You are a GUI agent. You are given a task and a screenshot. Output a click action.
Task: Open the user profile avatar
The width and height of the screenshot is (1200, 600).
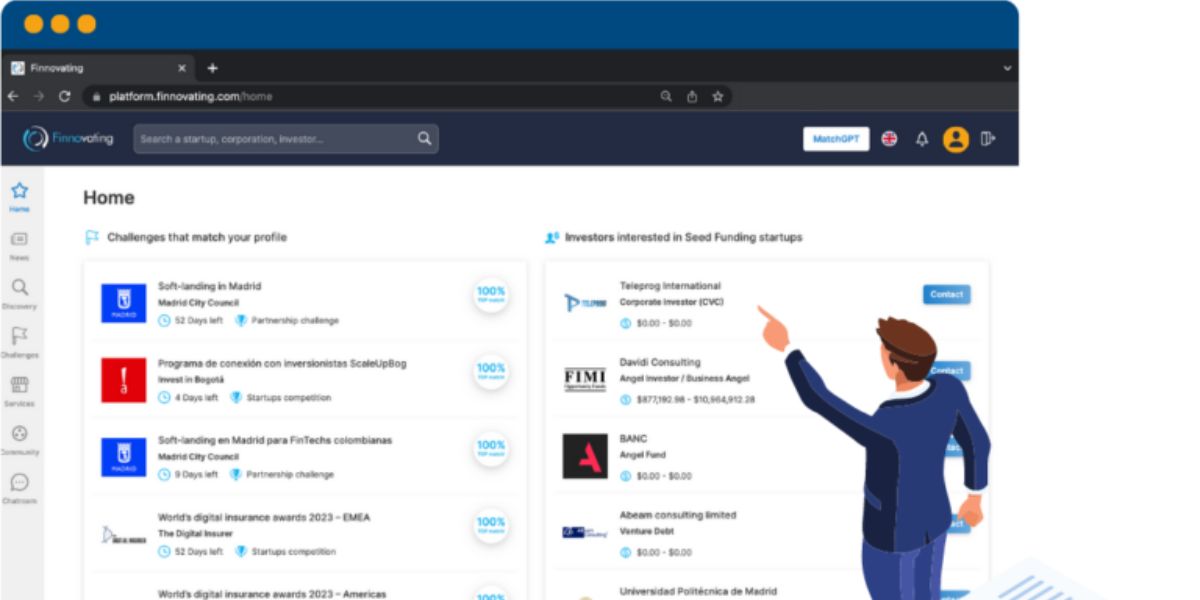click(956, 139)
